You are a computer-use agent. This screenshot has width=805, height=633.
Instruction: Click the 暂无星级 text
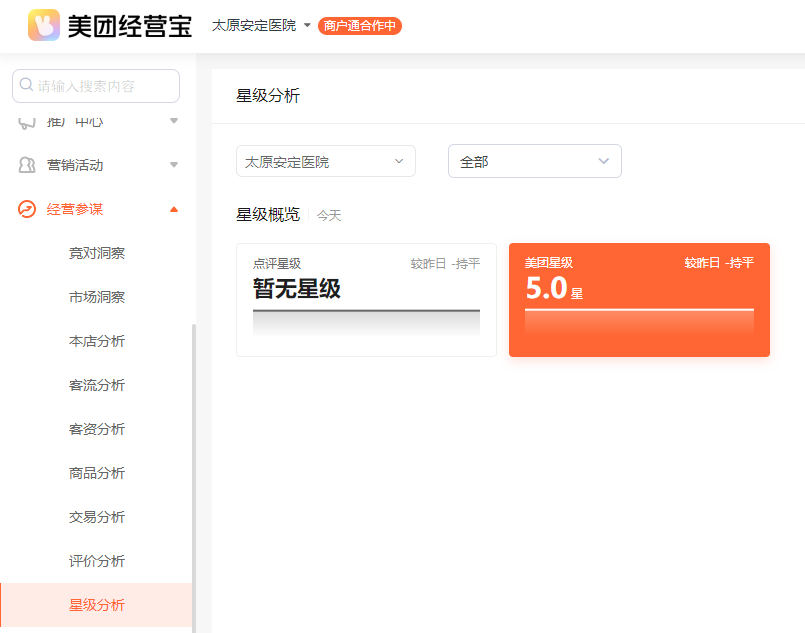coord(297,289)
